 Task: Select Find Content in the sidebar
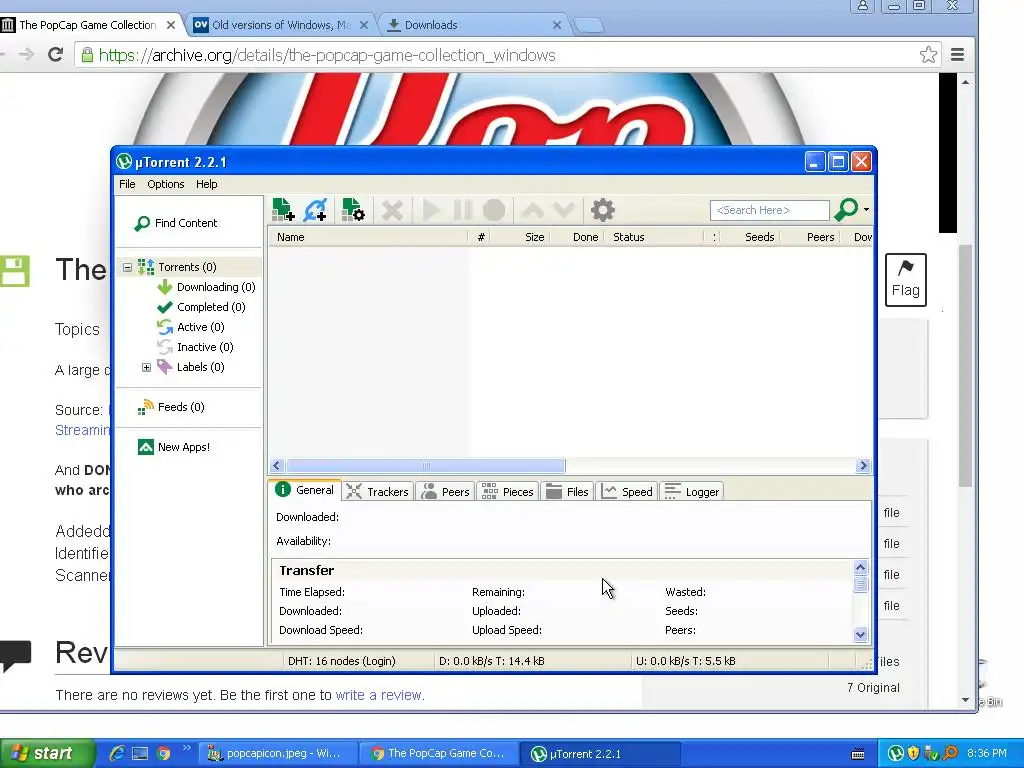pos(176,223)
